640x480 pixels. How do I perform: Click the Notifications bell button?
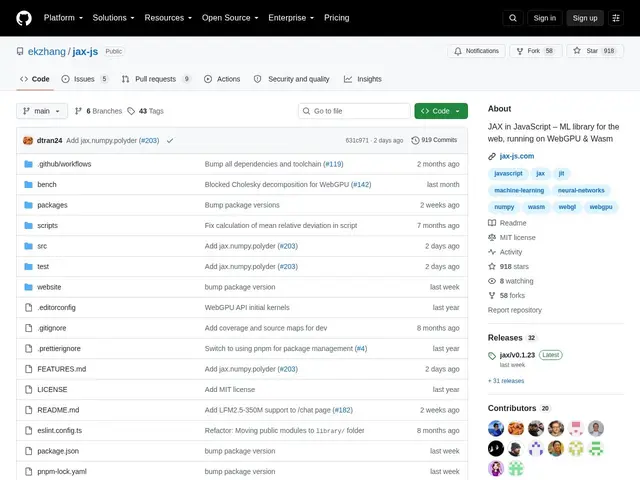coord(476,51)
